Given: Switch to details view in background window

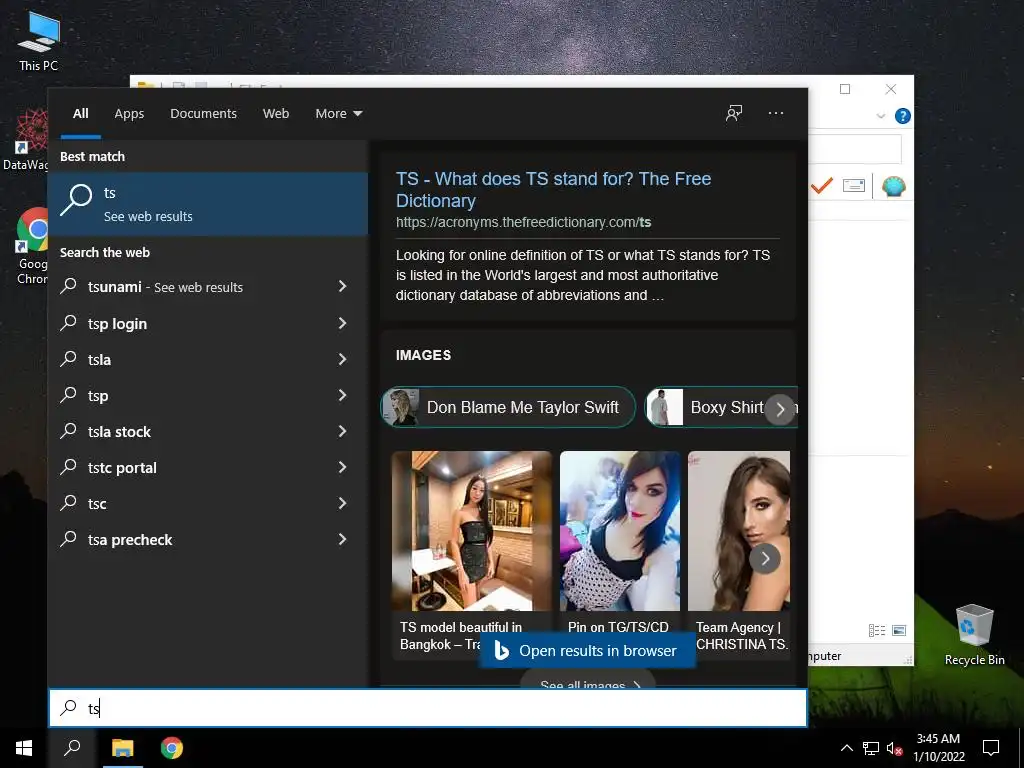Looking at the screenshot, I should (876, 630).
